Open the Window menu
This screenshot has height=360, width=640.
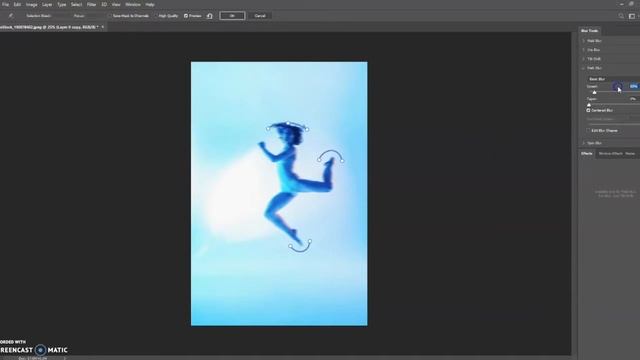(x=133, y=4)
